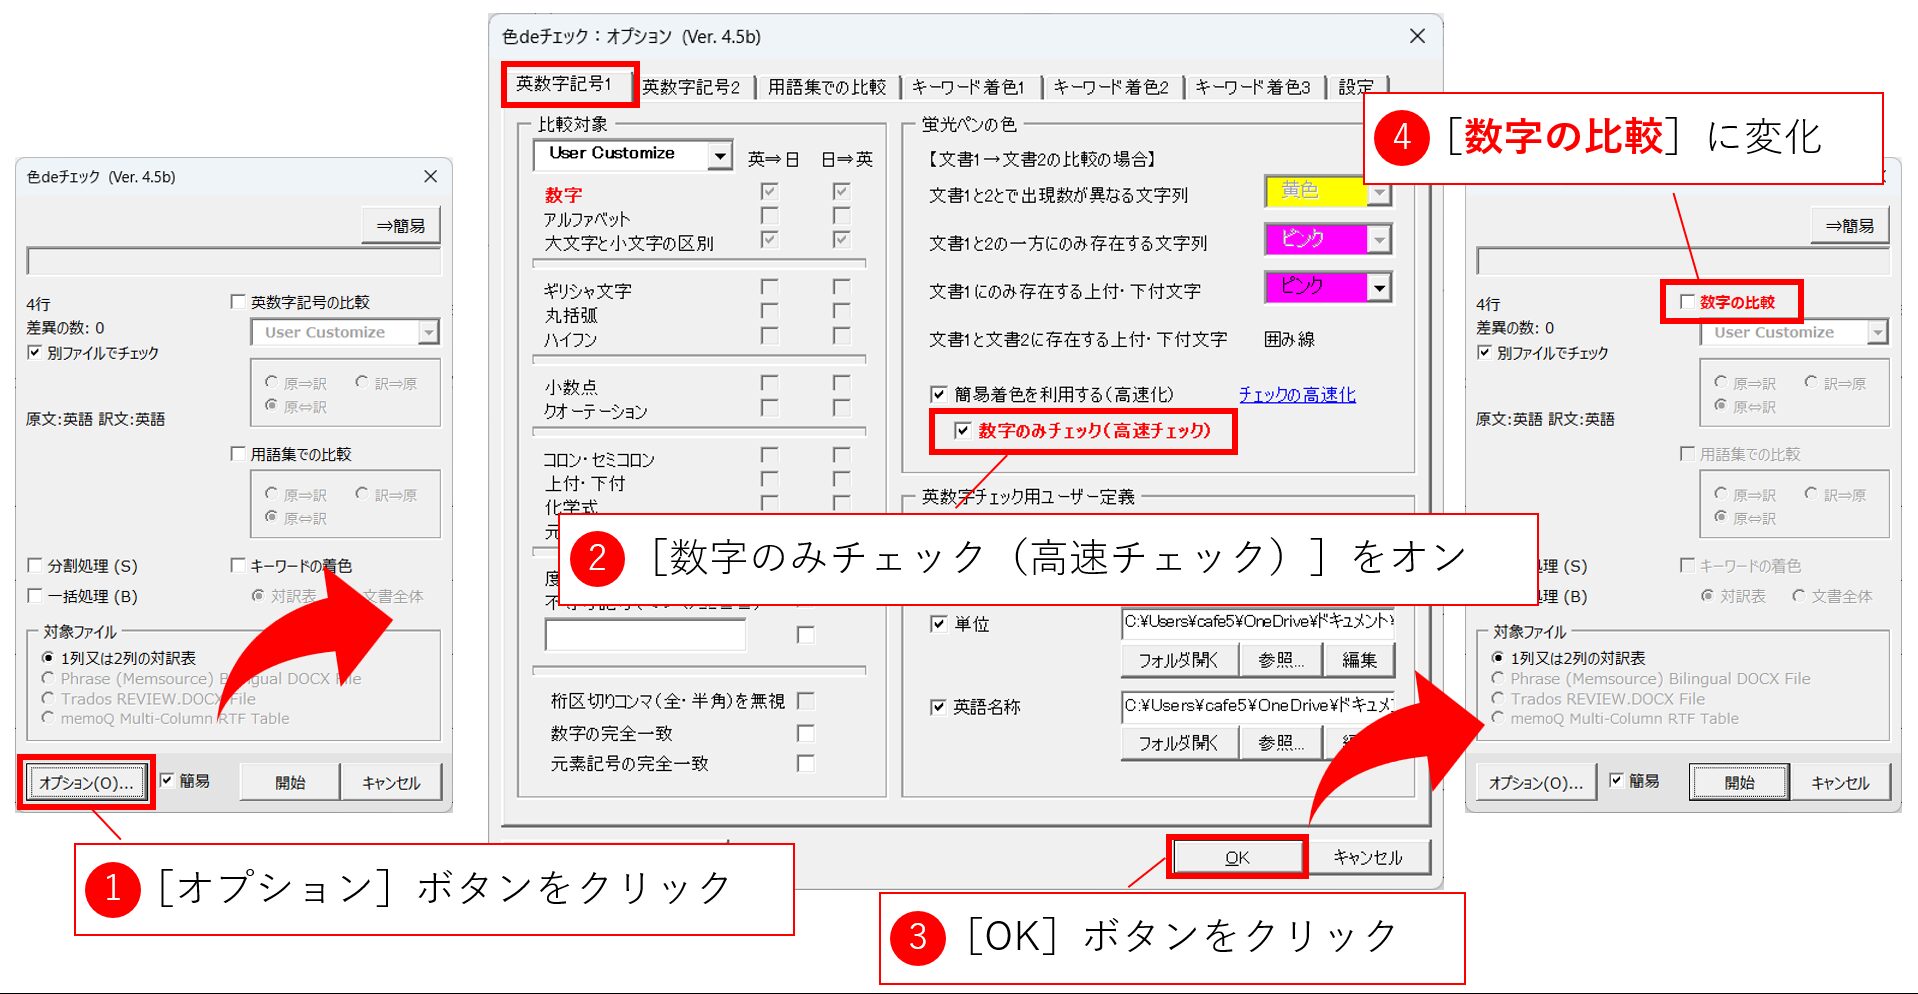Click the ⇒簡易 button in left dialog

tap(400, 226)
